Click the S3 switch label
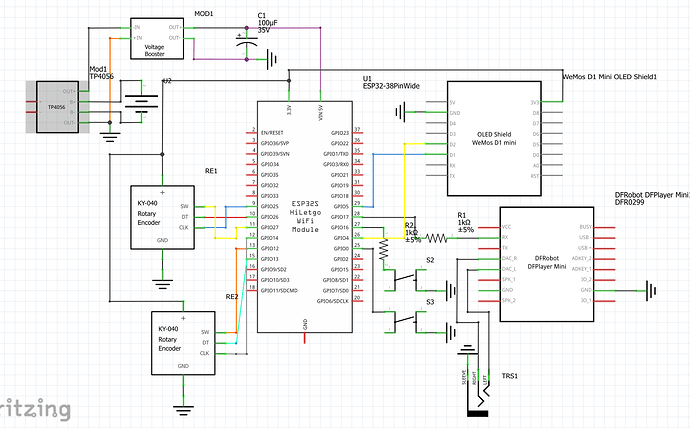This screenshot has height=428, width=690. pyautogui.click(x=430, y=302)
